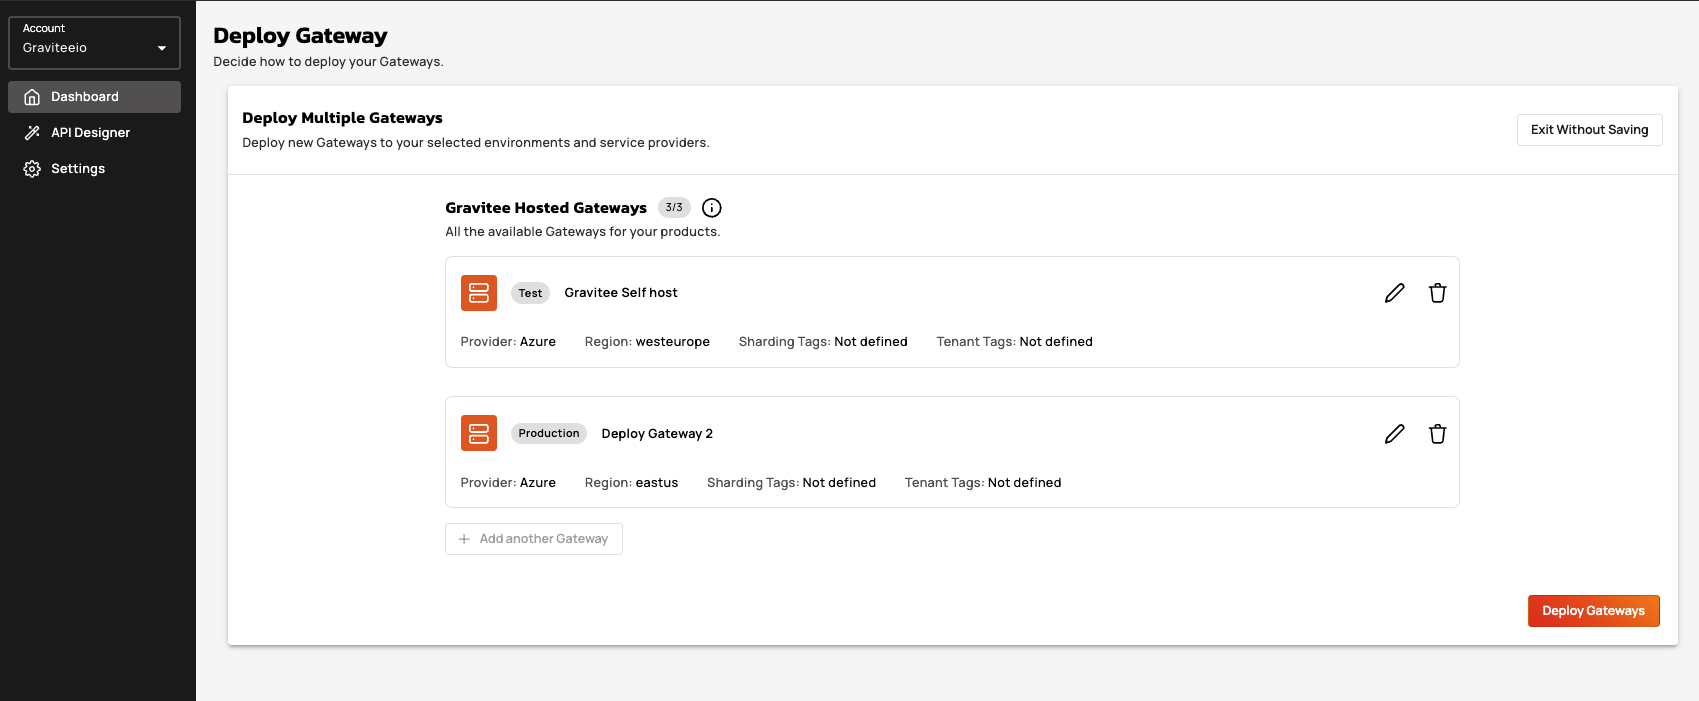The height and width of the screenshot is (701, 1699).
Task: Open Settings from the sidebar
Action: [x=78, y=169]
